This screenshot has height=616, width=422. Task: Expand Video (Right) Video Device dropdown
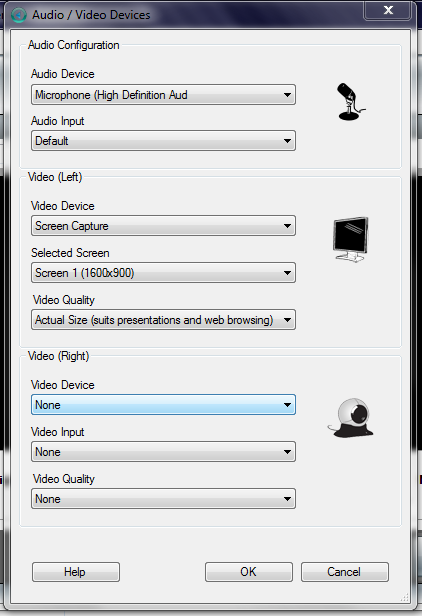tap(163, 405)
